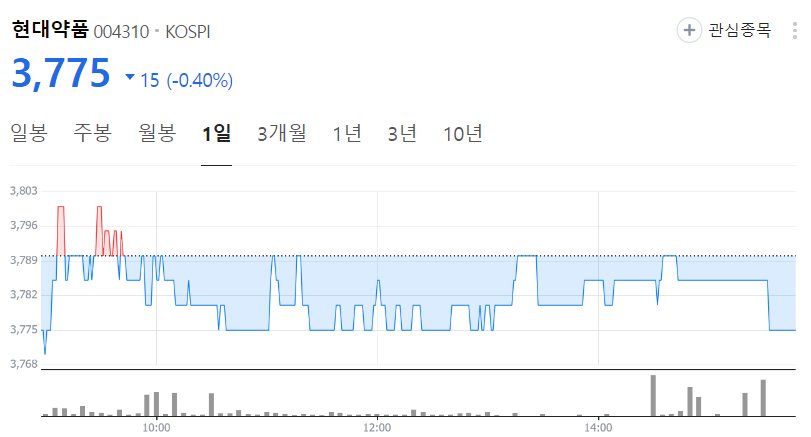Click the KOSPI market label
Screen dimensions: 811x437
click(188, 32)
